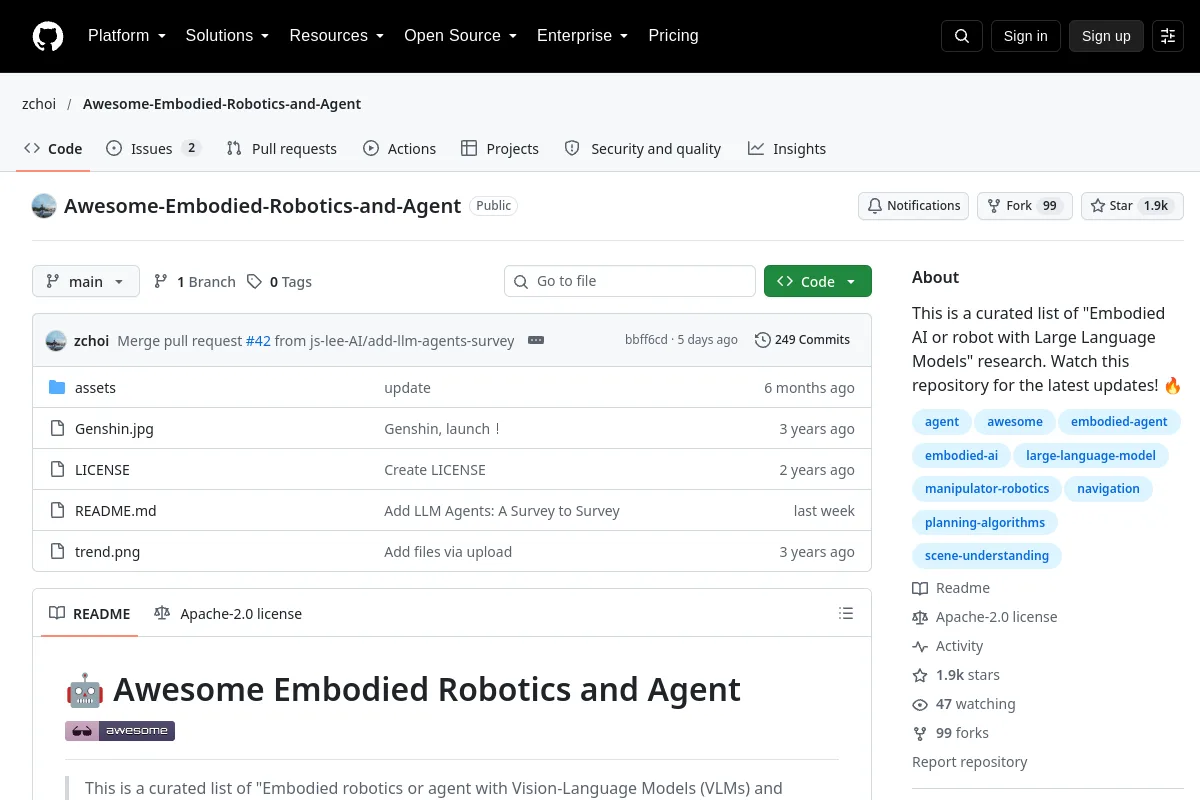Open the Enterprise menu

pyautogui.click(x=582, y=36)
